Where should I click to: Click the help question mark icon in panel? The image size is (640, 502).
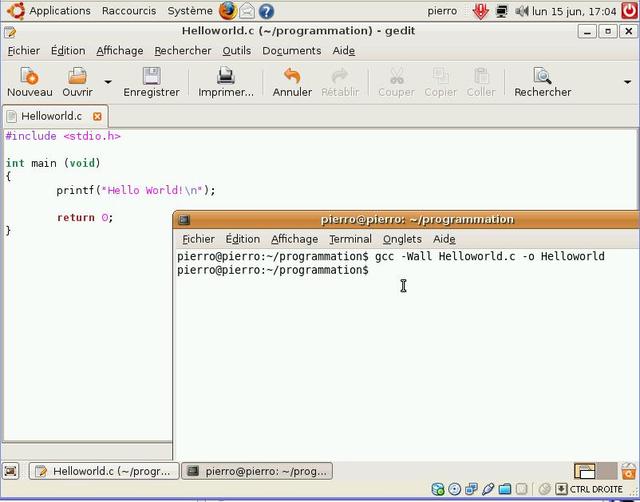[266, 11]
